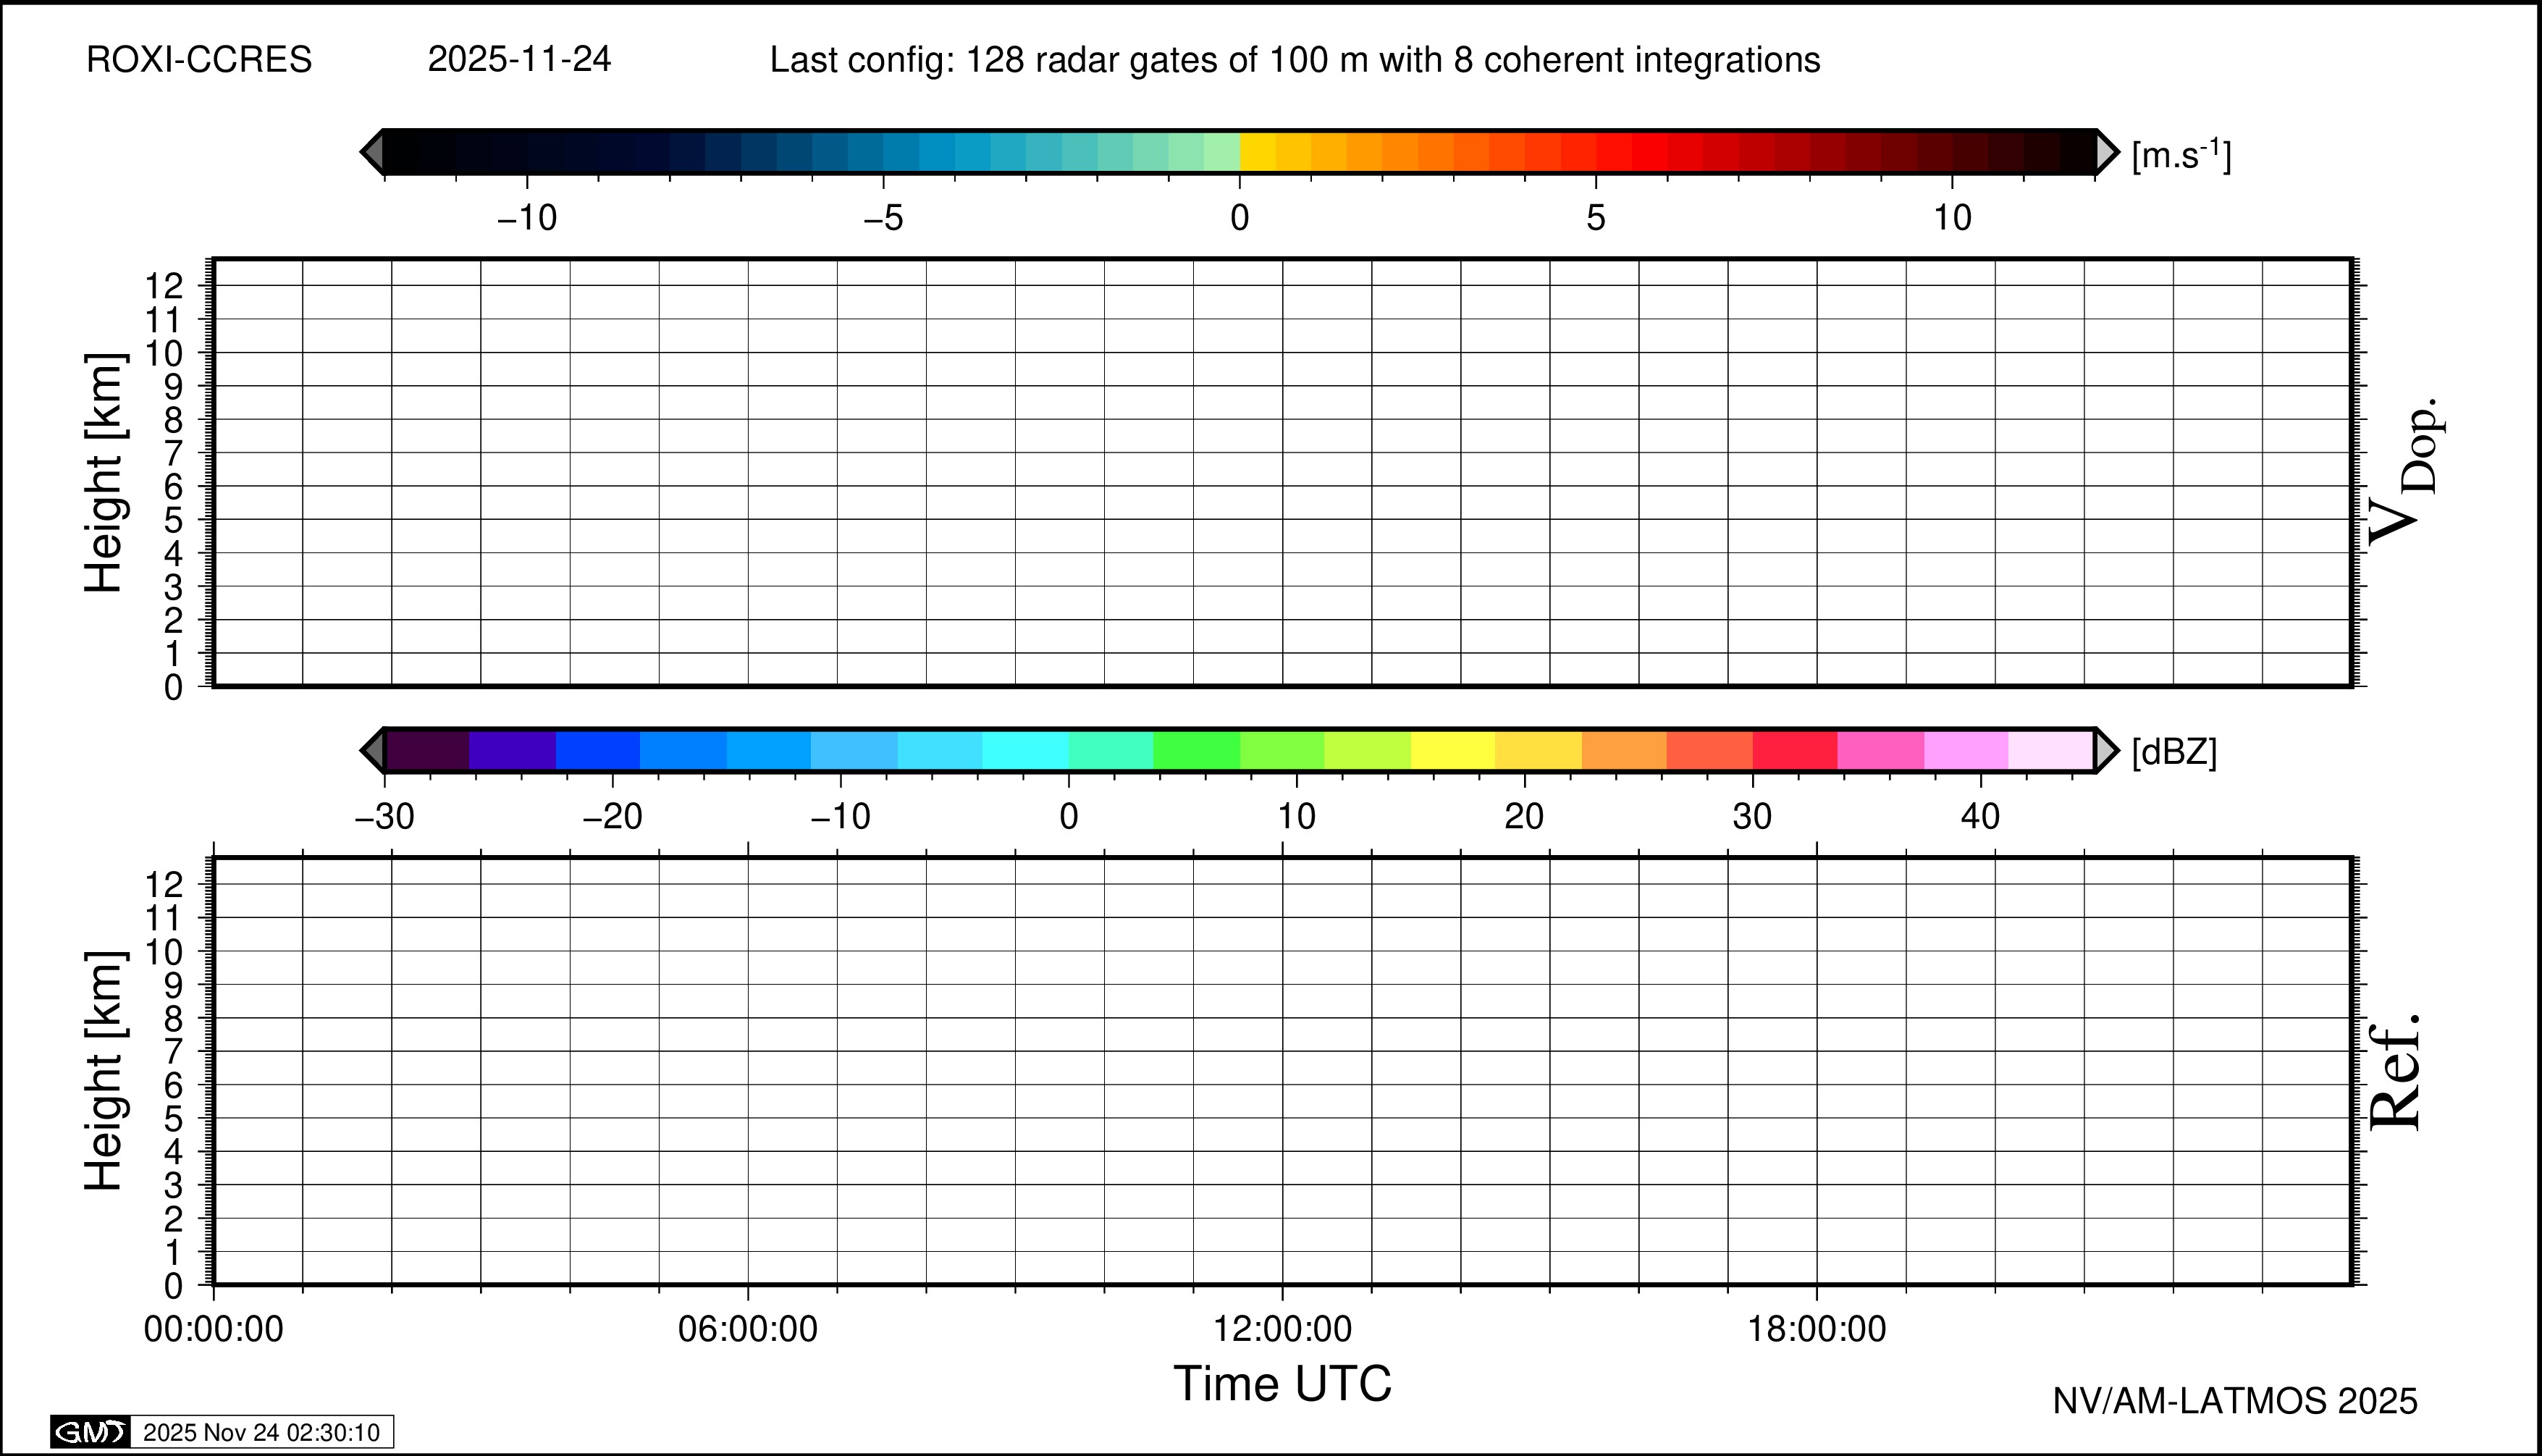The width and height of the screenshot is (2542, 1456).
Task: Click the NV/AM-LATMOS 2025 credit text
Action: click(x=2235, y=1401)
